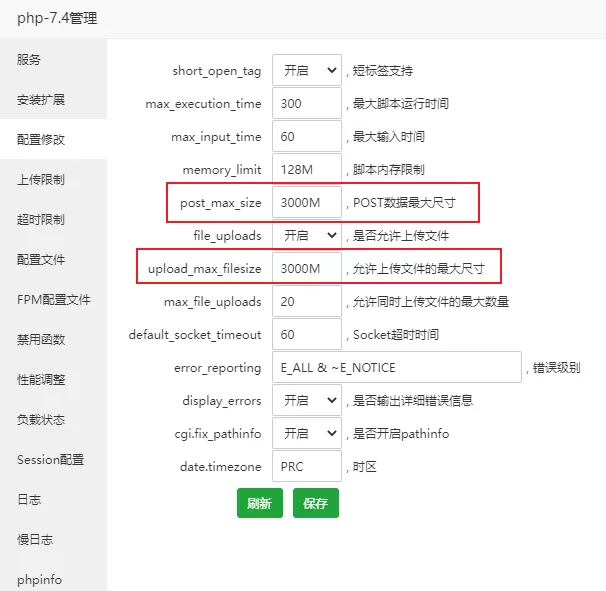Click the 是否开启pathinfo description text
This screenshot has width=606, height=591.
(x=401, y=434)
